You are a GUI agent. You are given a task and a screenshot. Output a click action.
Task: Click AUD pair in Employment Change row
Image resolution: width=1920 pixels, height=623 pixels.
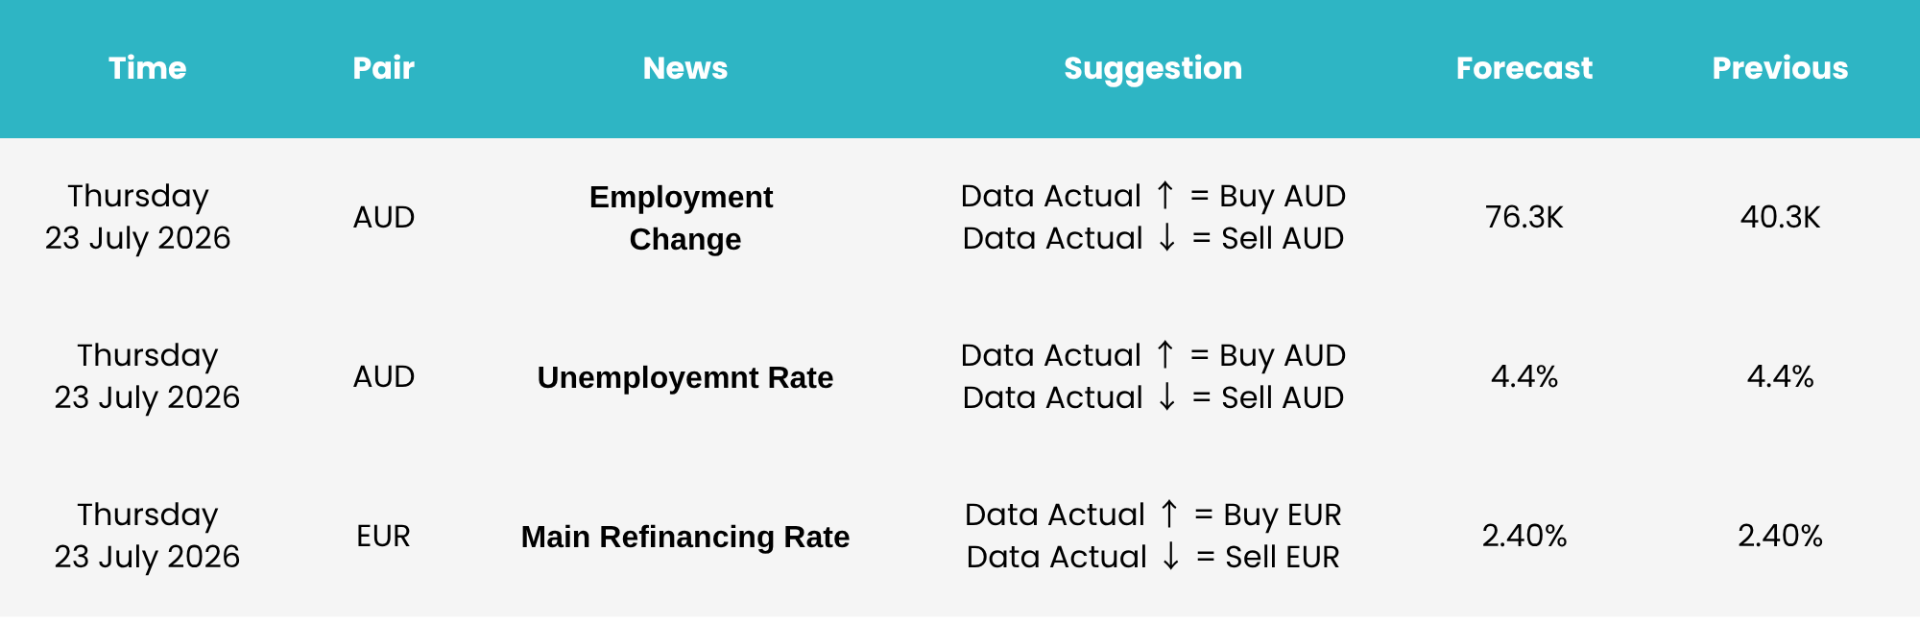tap(383, 217)
